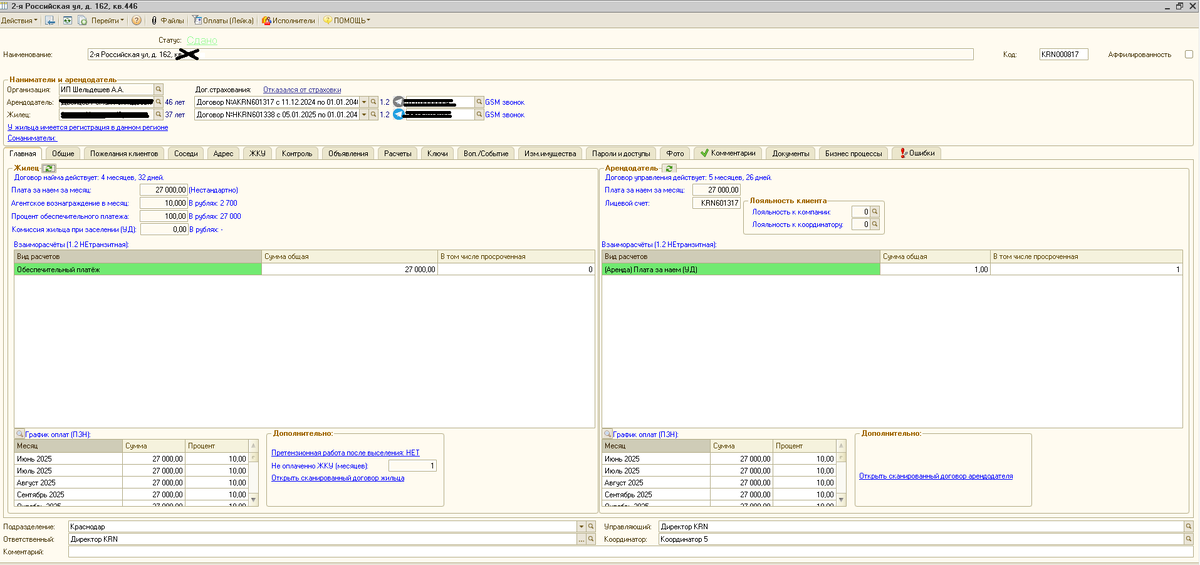Click the magnifier beside Координатор 5 field
This screenshot has height=565, width=1200.
click(x=1187, y=539)
